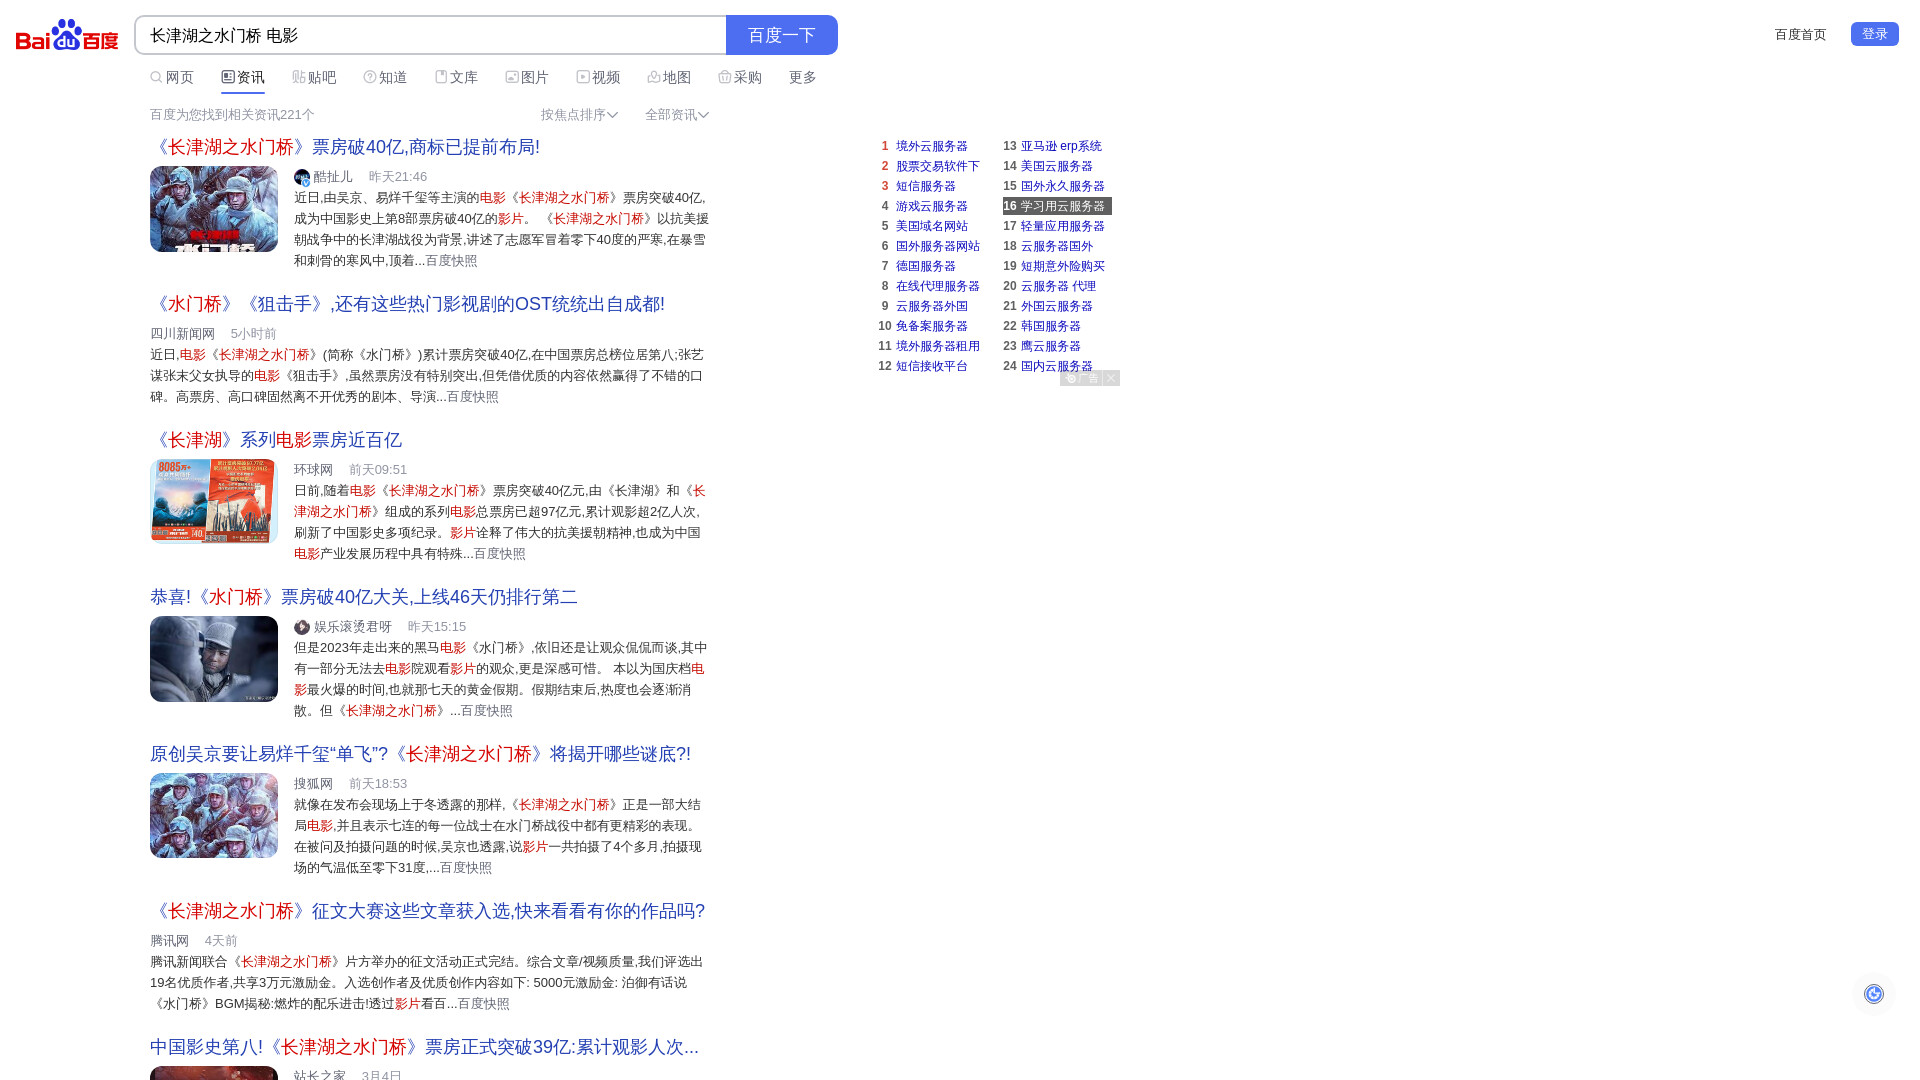Click the 短期意外险购买 ad link
The width and height of the screenshot is (1920, 1080).
click(1063, 266)
